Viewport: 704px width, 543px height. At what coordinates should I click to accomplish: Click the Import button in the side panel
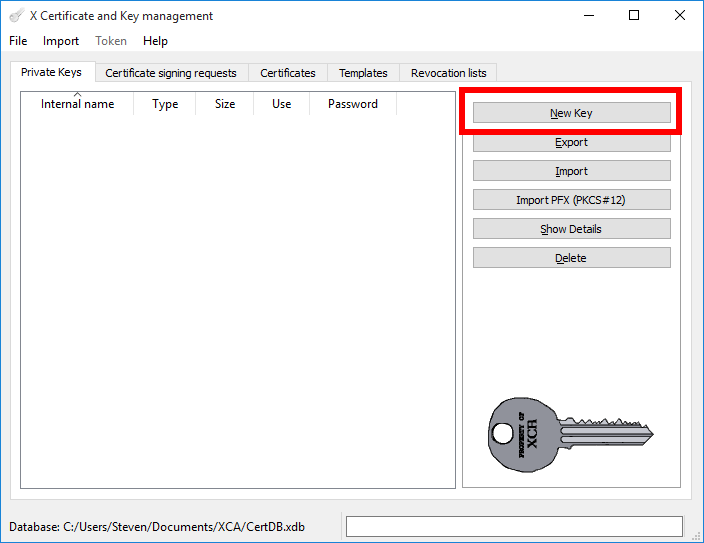(x=571, y=171)
